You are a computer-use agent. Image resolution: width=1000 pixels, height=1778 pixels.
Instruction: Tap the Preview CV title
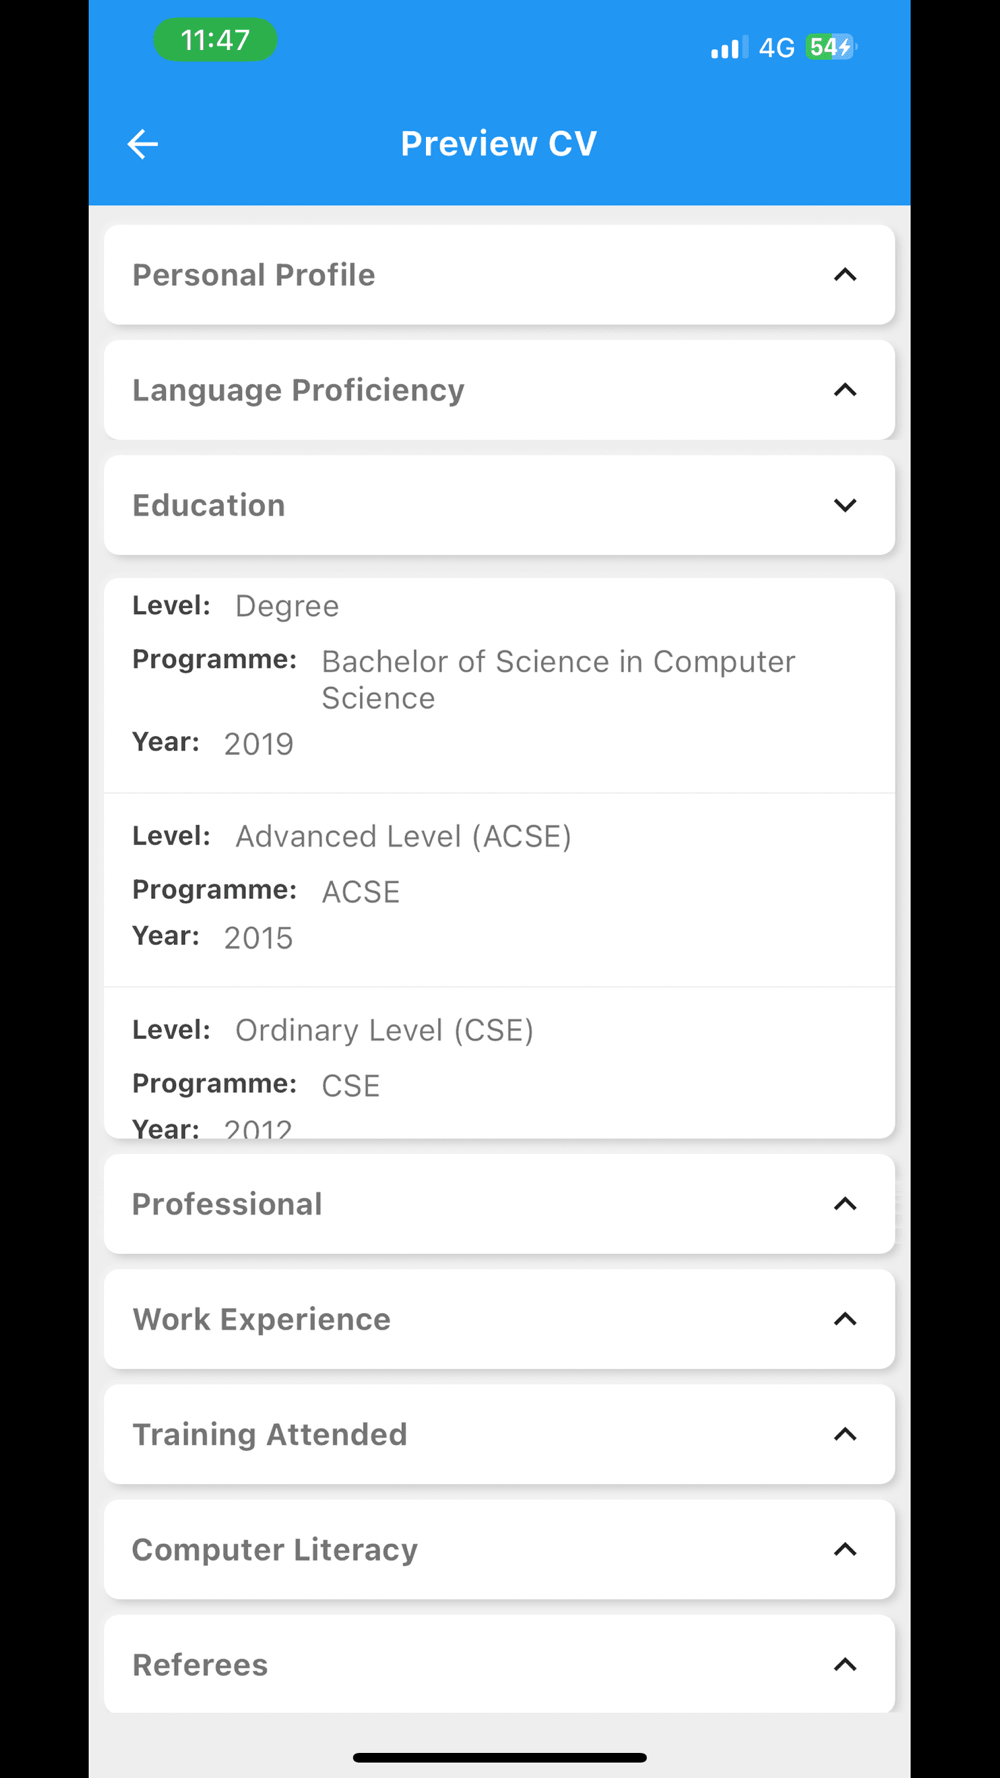click(x=499, y=144)
